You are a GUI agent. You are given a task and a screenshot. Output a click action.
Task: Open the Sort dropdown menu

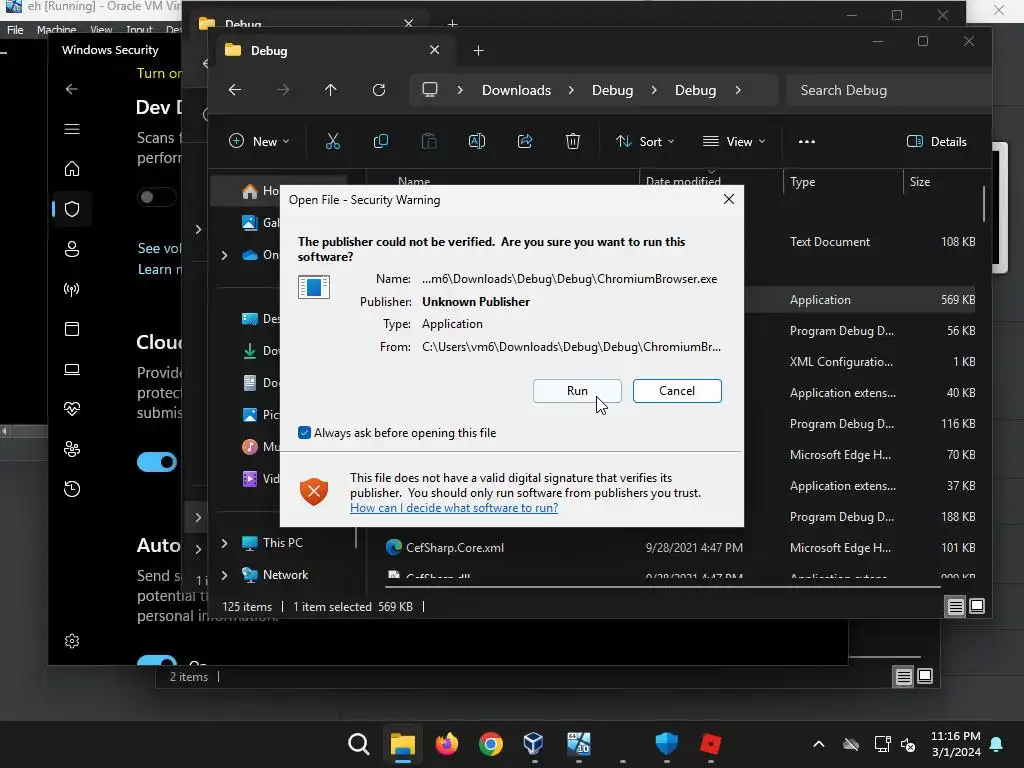click(x=645, y=141)
